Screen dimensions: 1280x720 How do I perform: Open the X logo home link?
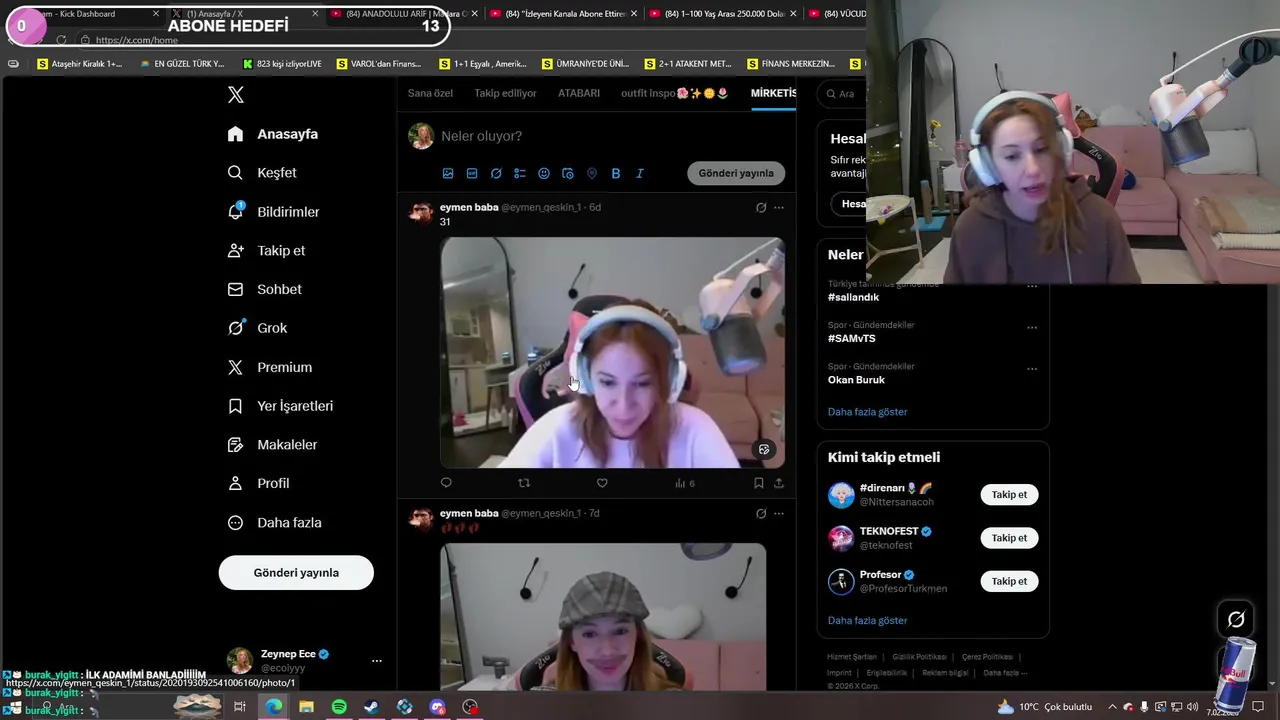pos(236,95)
